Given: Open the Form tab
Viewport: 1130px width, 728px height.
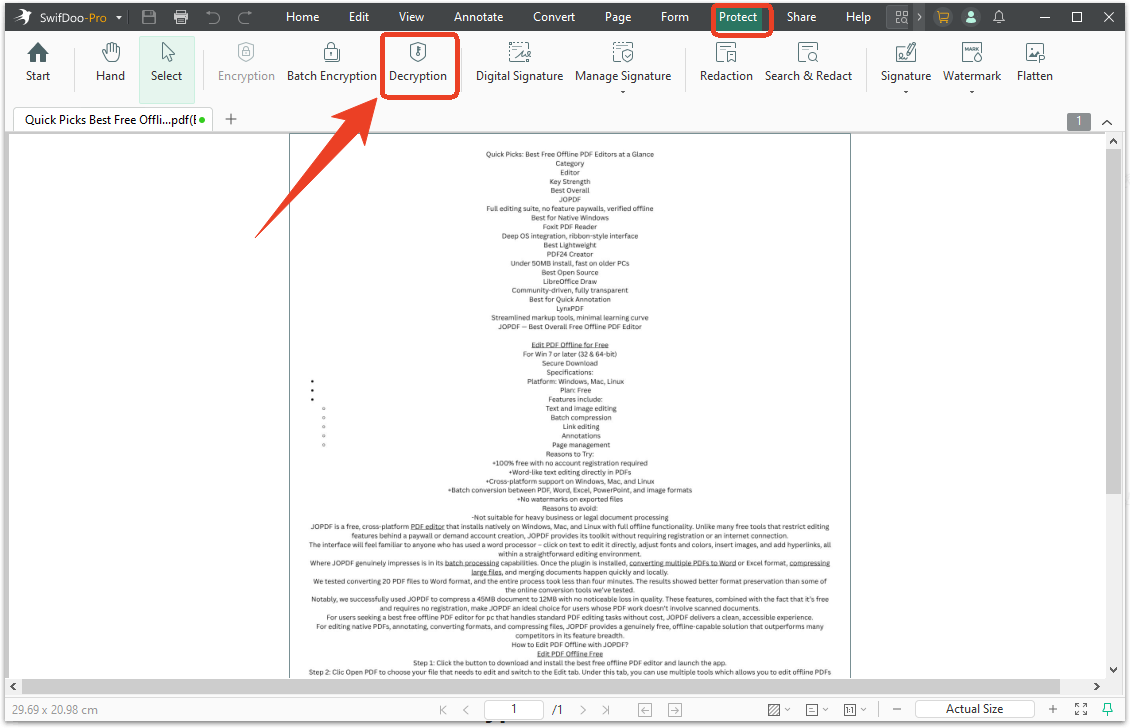Looking at the screenshot, I should [x=675, y=17].
